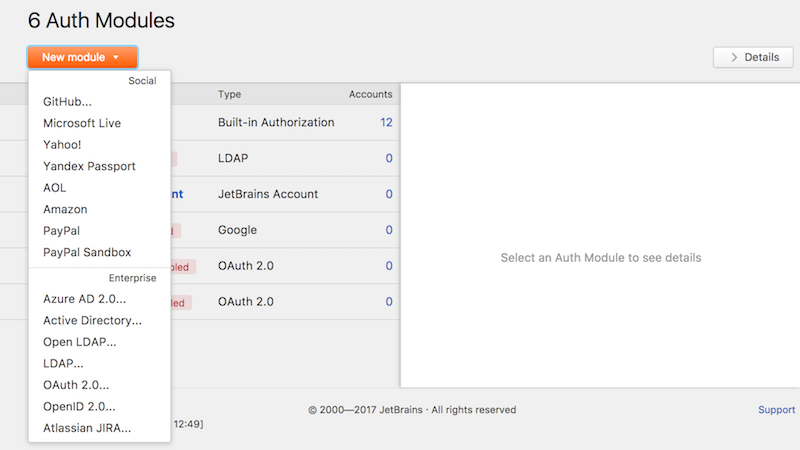This screenshot has width=800, height=450.
Task: Select OpenID 2.0... option
Action: (79, 406)
